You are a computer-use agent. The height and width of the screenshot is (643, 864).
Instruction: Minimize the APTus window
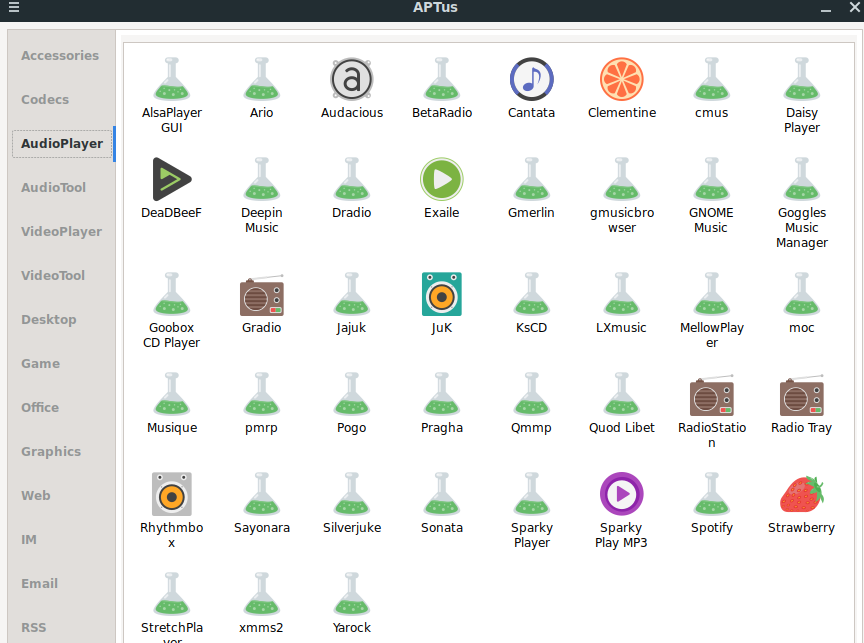click(825, 8)
